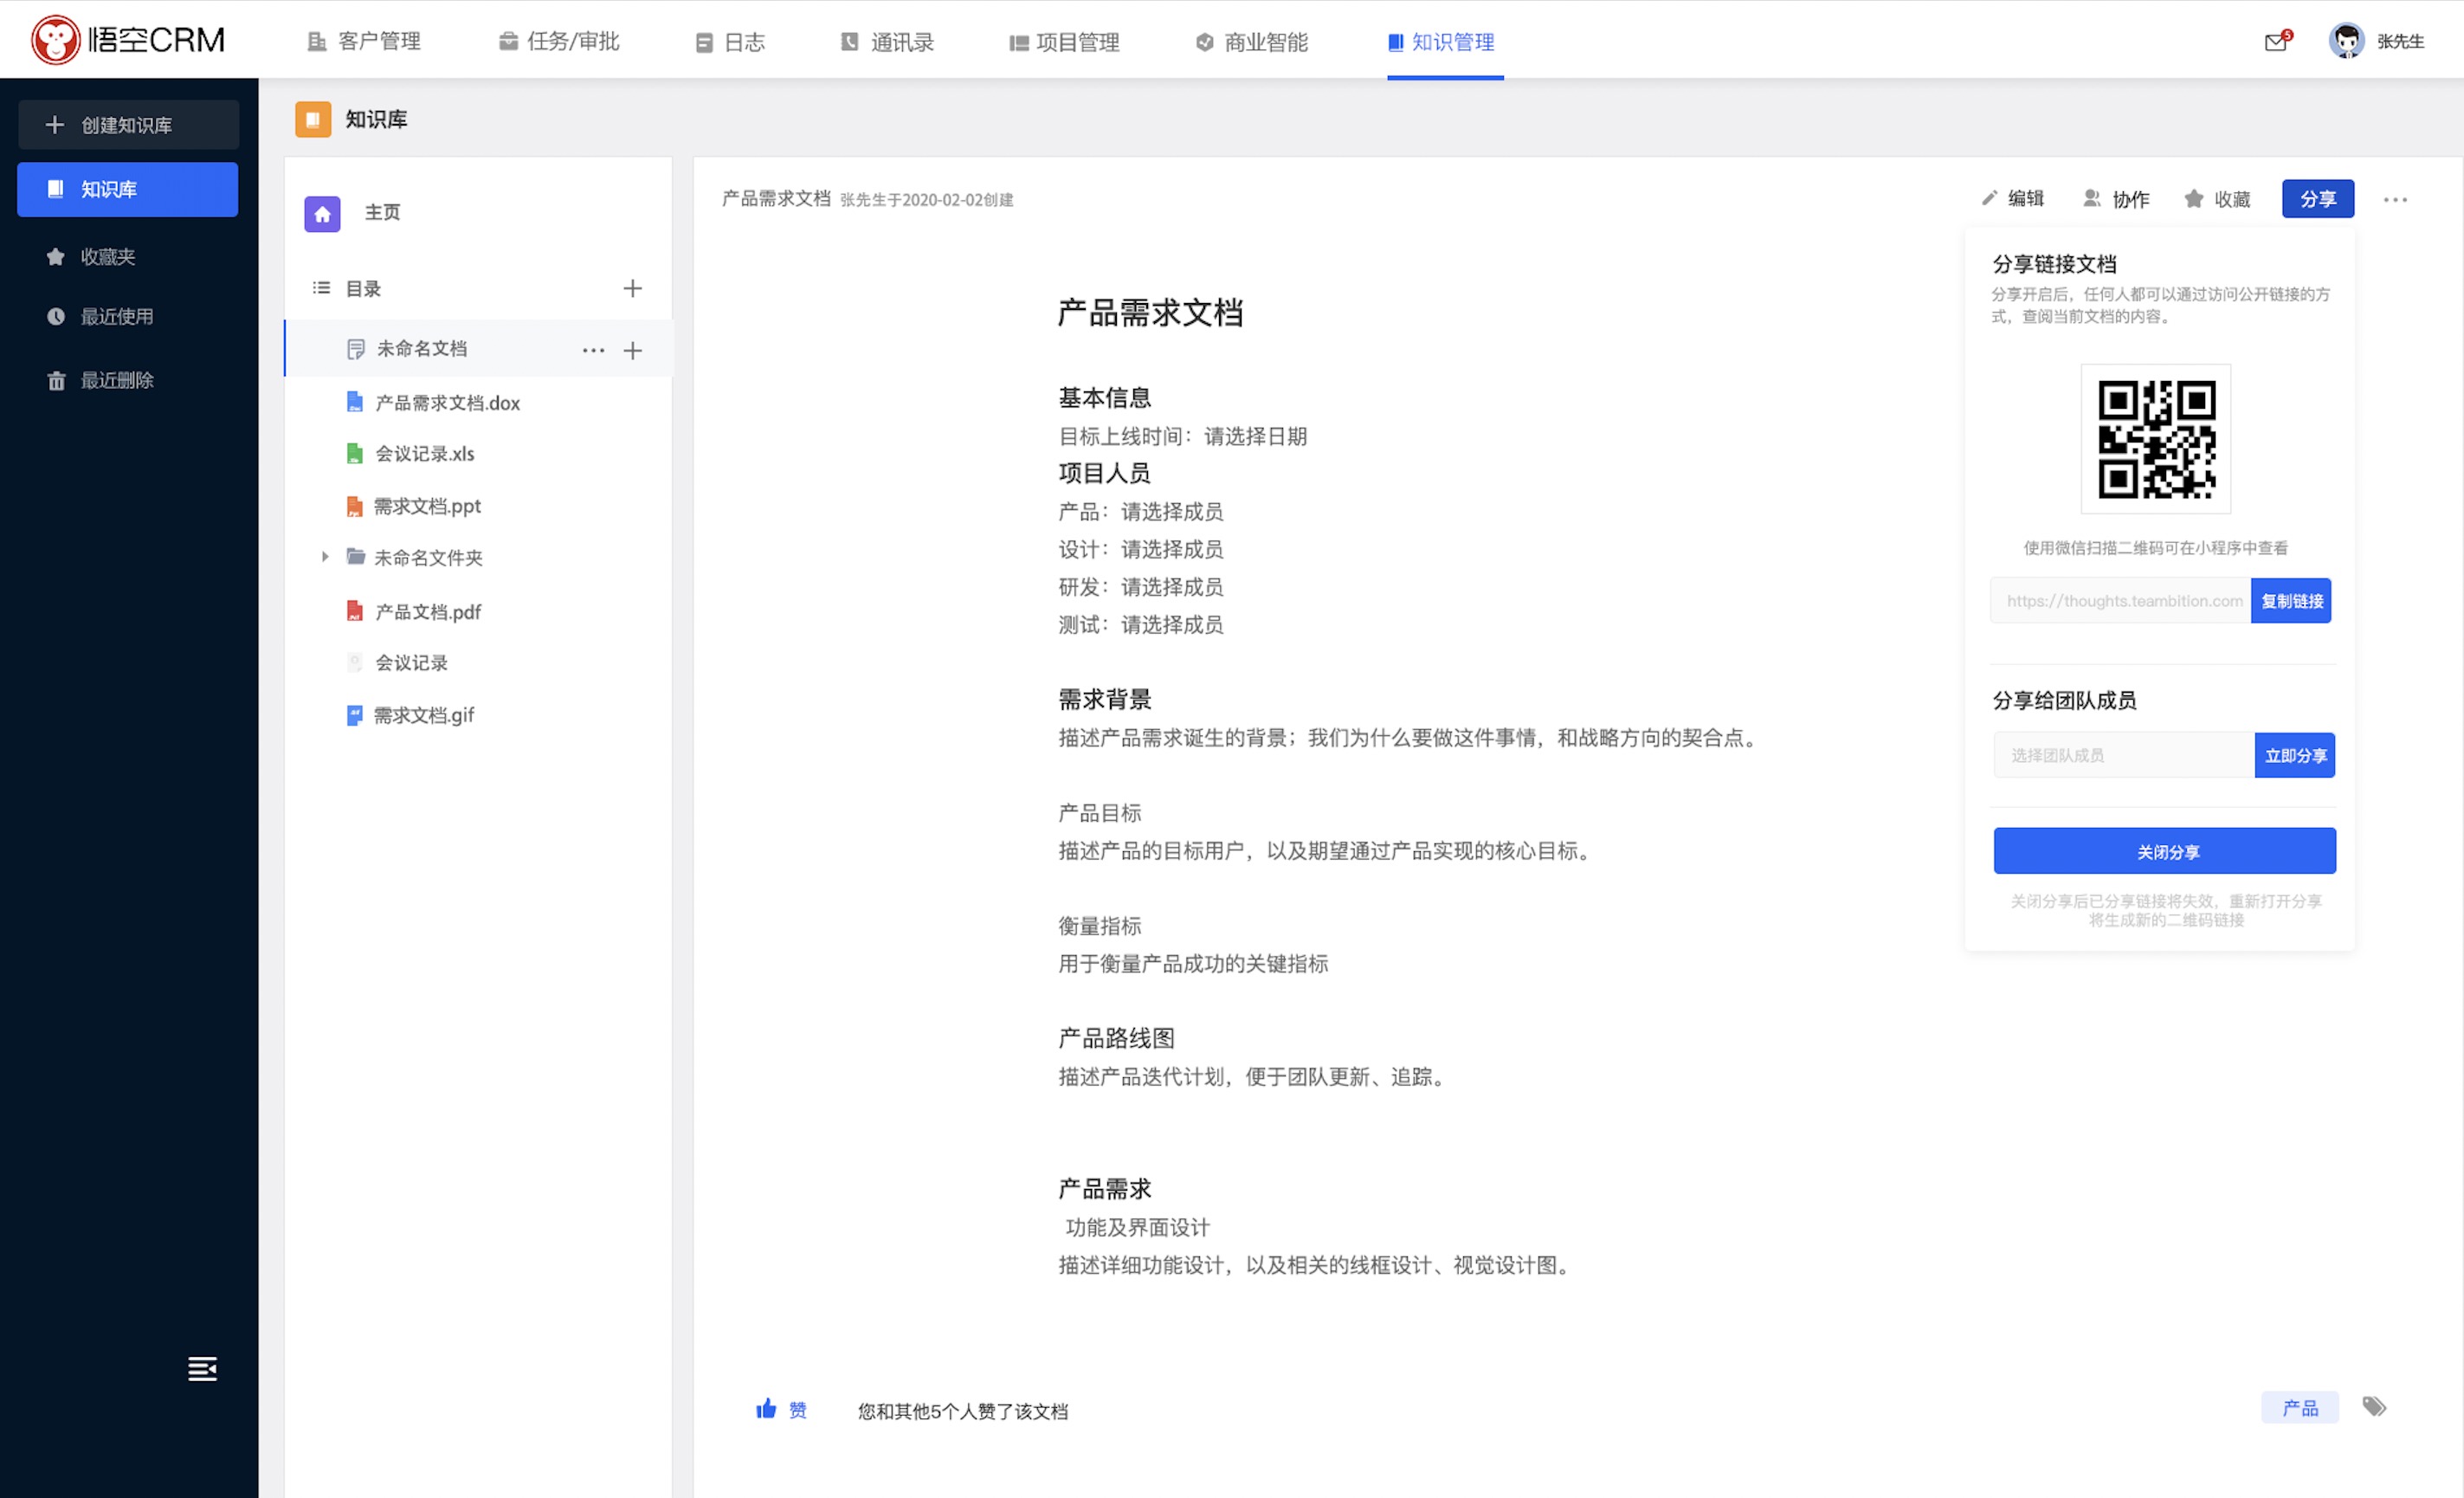Open the 商业智能 menu
Image resolution: width=2464 pixels, height=1498 pixels.
pos(1252,42)
